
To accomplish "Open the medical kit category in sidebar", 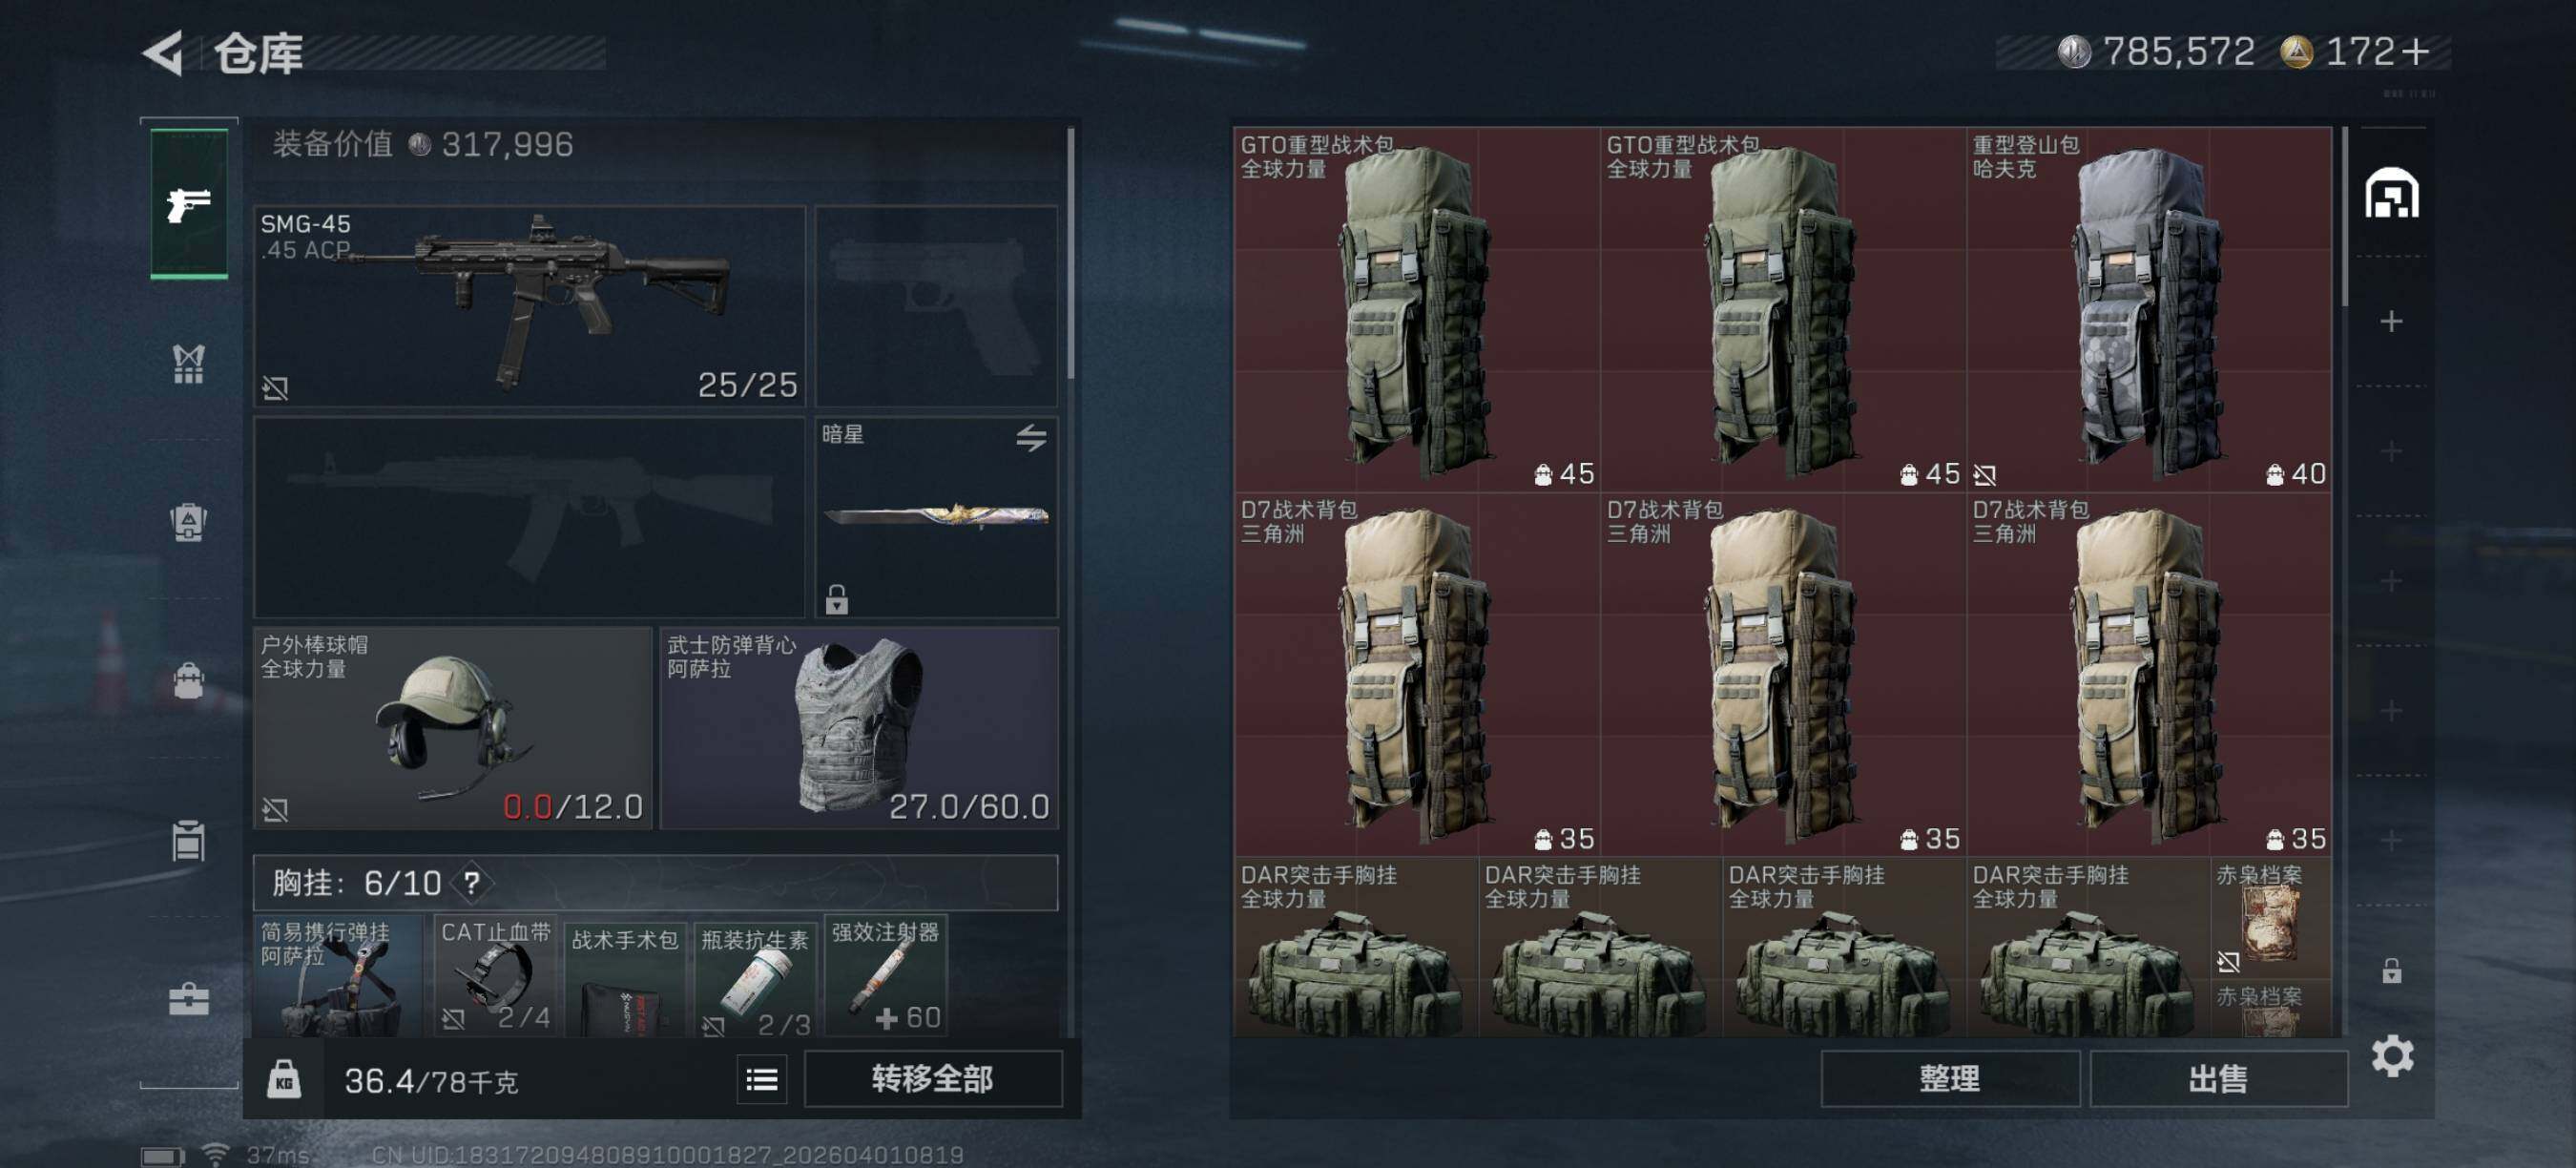I will [189, 998].
